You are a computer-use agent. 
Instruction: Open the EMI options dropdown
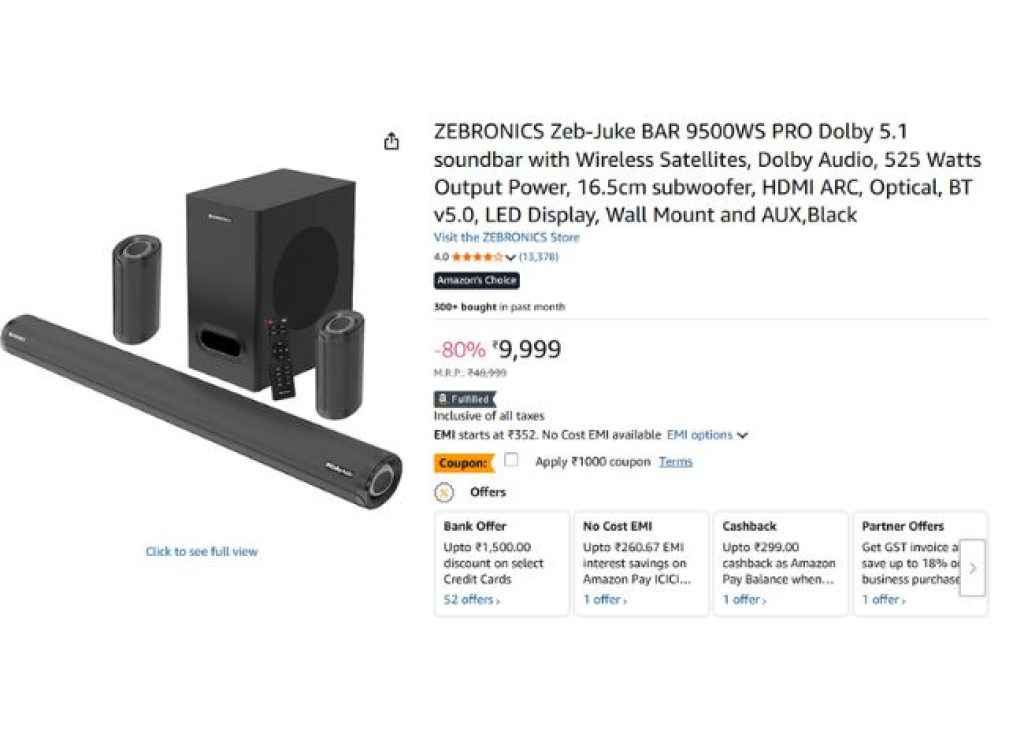coord(700,435)
